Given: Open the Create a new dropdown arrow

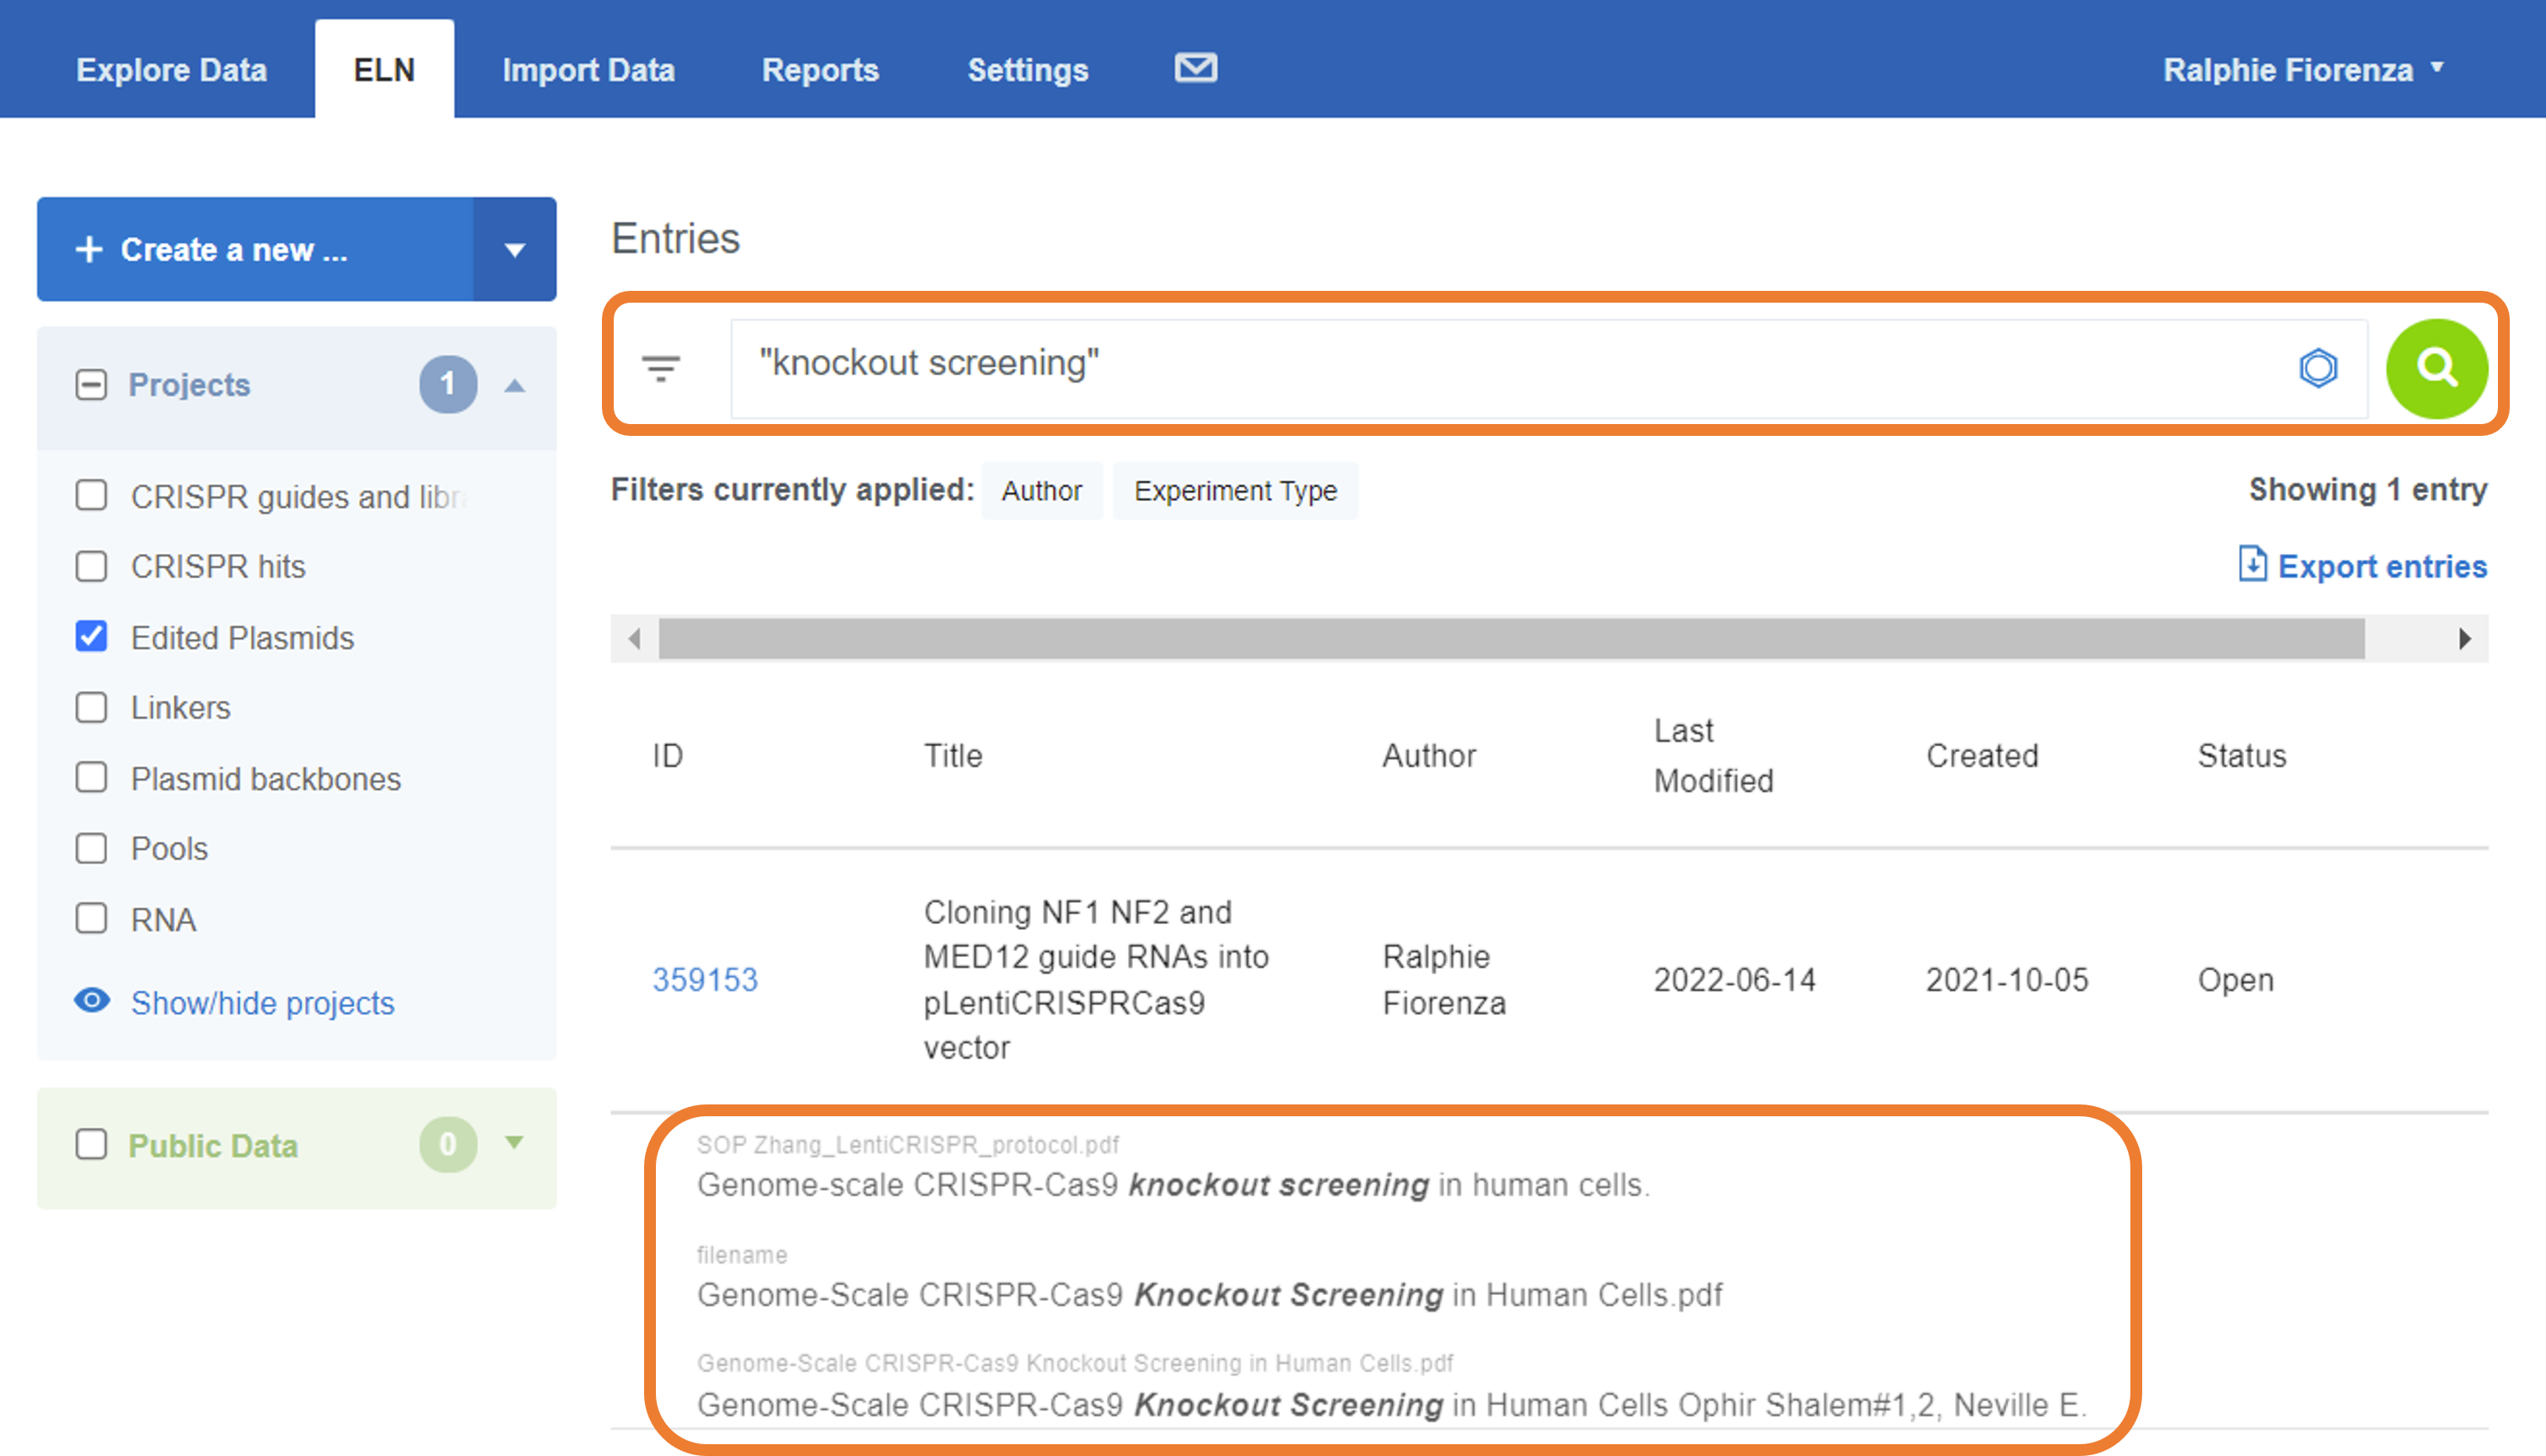Looking at the screenshot, I should pos(514,249).
